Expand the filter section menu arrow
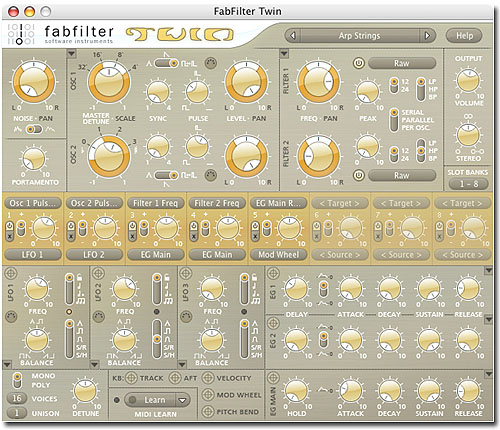This screenshot has height=430, width=500. click(x=284, y=54)
